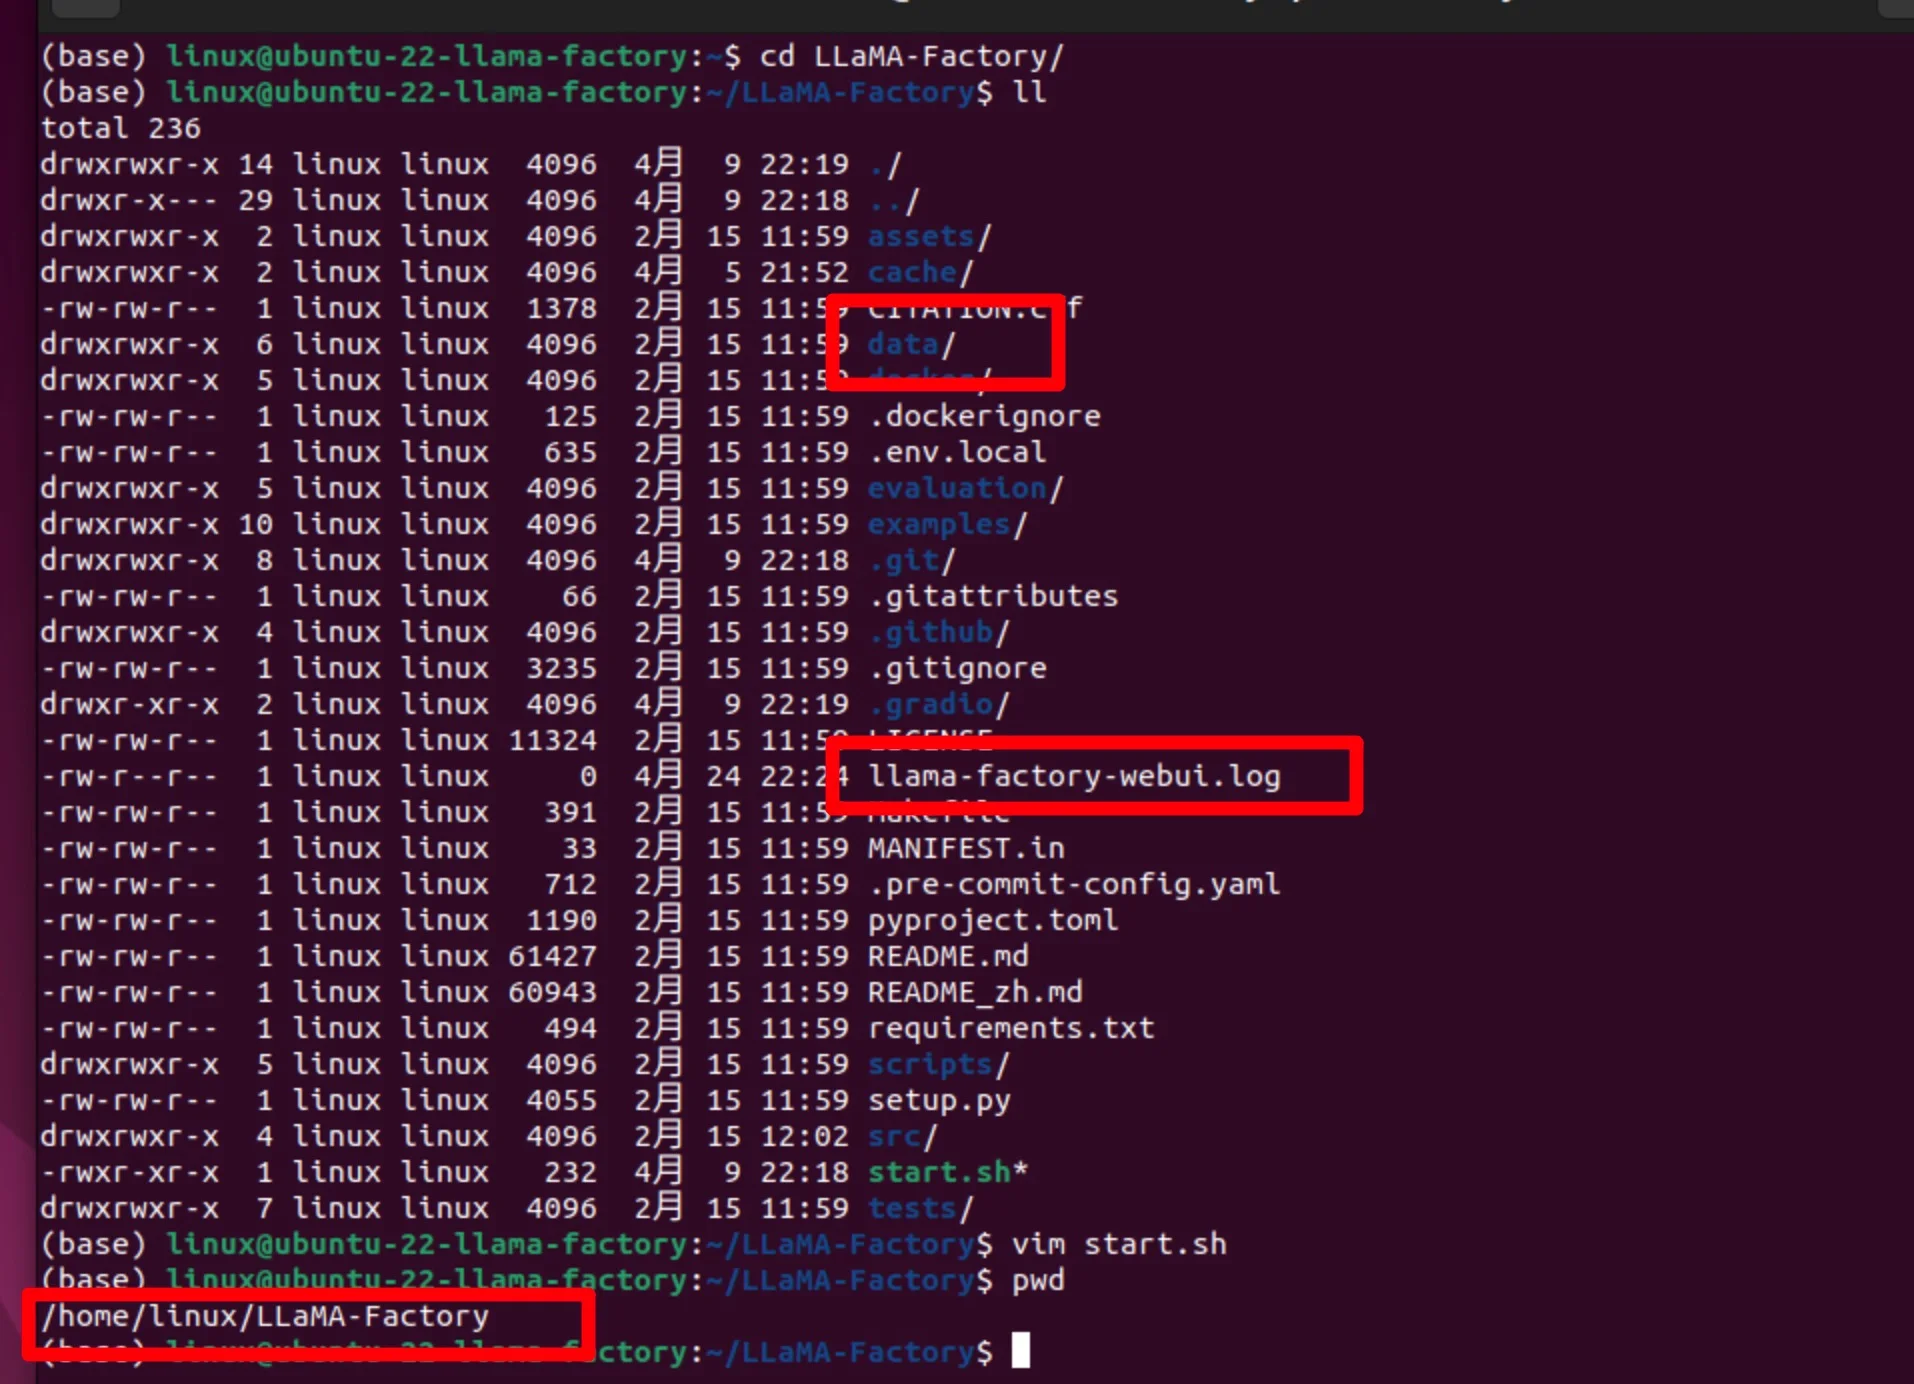Select the MANIFEST.in file entry
Screen dimensions: 1914x1384
point(966,848)
